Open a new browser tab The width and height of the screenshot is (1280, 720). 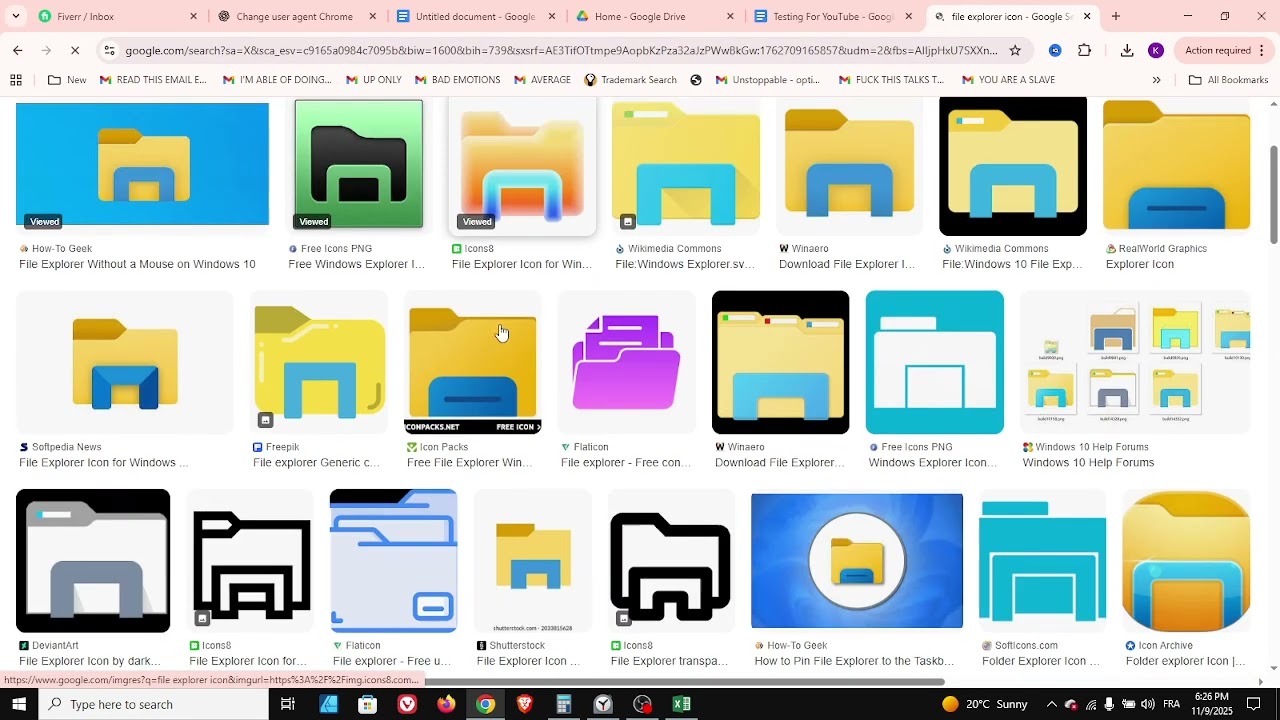(1116, 16)
